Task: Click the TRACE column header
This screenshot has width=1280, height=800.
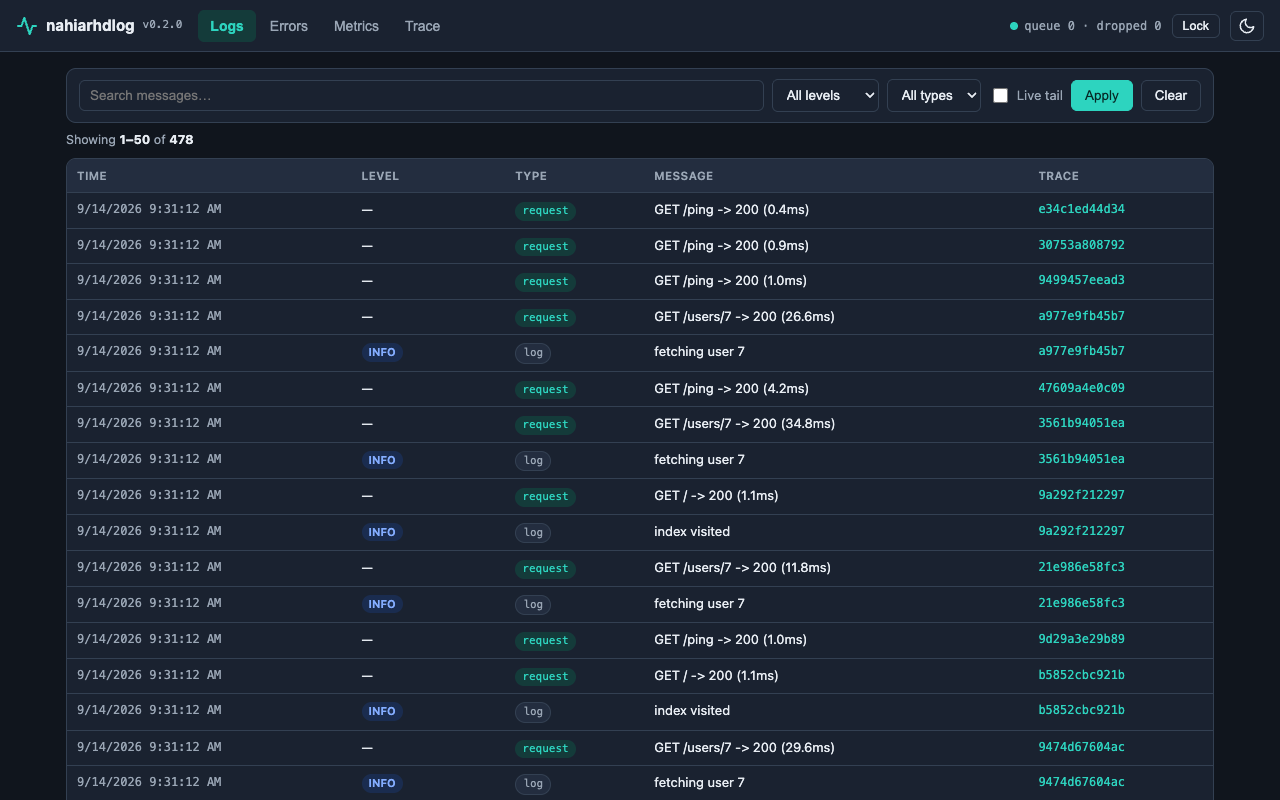Action: tap(1058, 176)
